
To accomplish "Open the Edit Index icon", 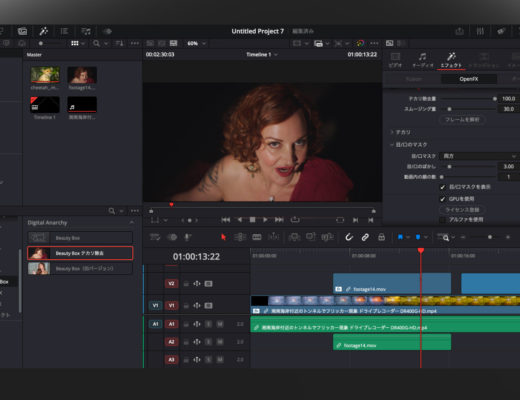I will 64,31.
